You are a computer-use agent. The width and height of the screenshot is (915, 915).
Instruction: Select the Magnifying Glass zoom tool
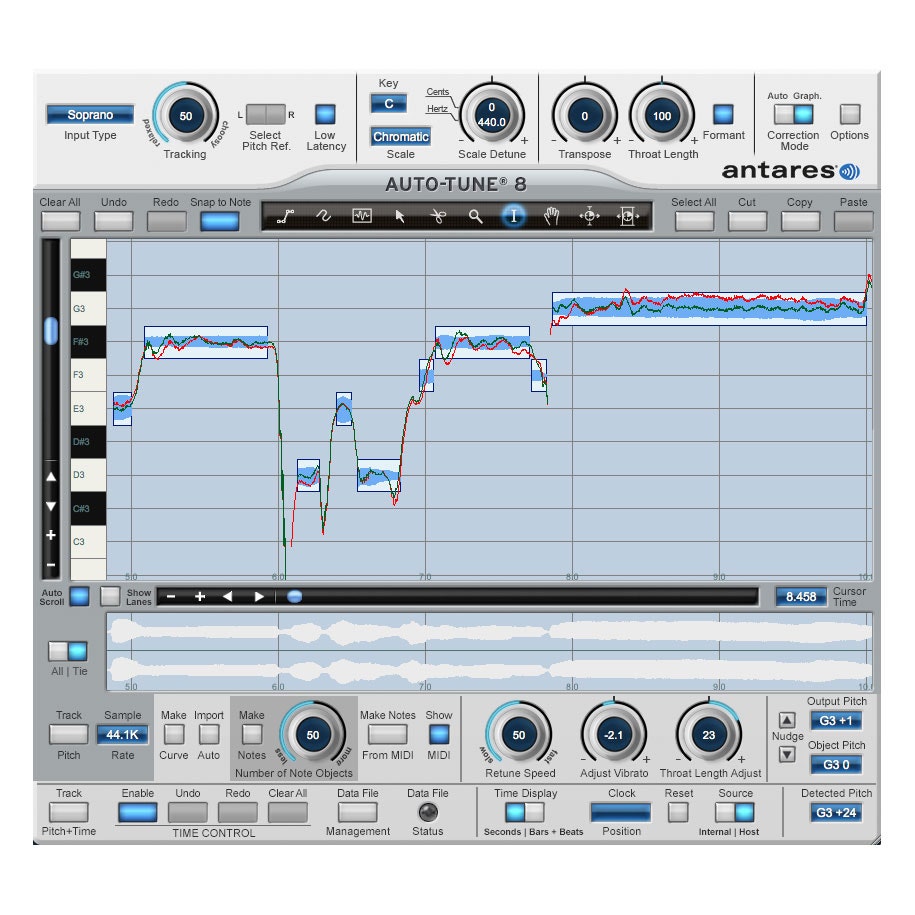click(476, 216)
